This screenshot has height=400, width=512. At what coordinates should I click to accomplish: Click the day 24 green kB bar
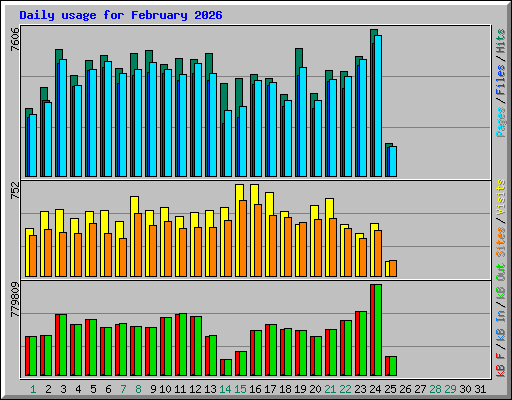click(x=378, y=330)
